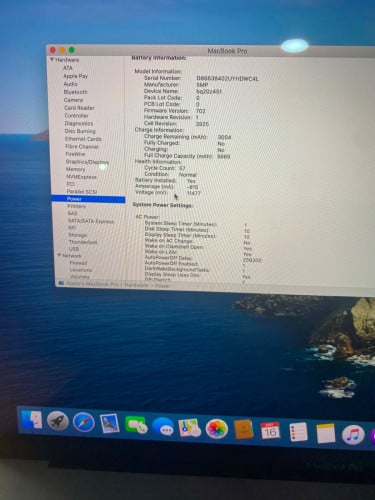Click the Firmware Version value 702
Image resolution: width=375 pixels, height=500 pixels.
[x=201, y=111]
